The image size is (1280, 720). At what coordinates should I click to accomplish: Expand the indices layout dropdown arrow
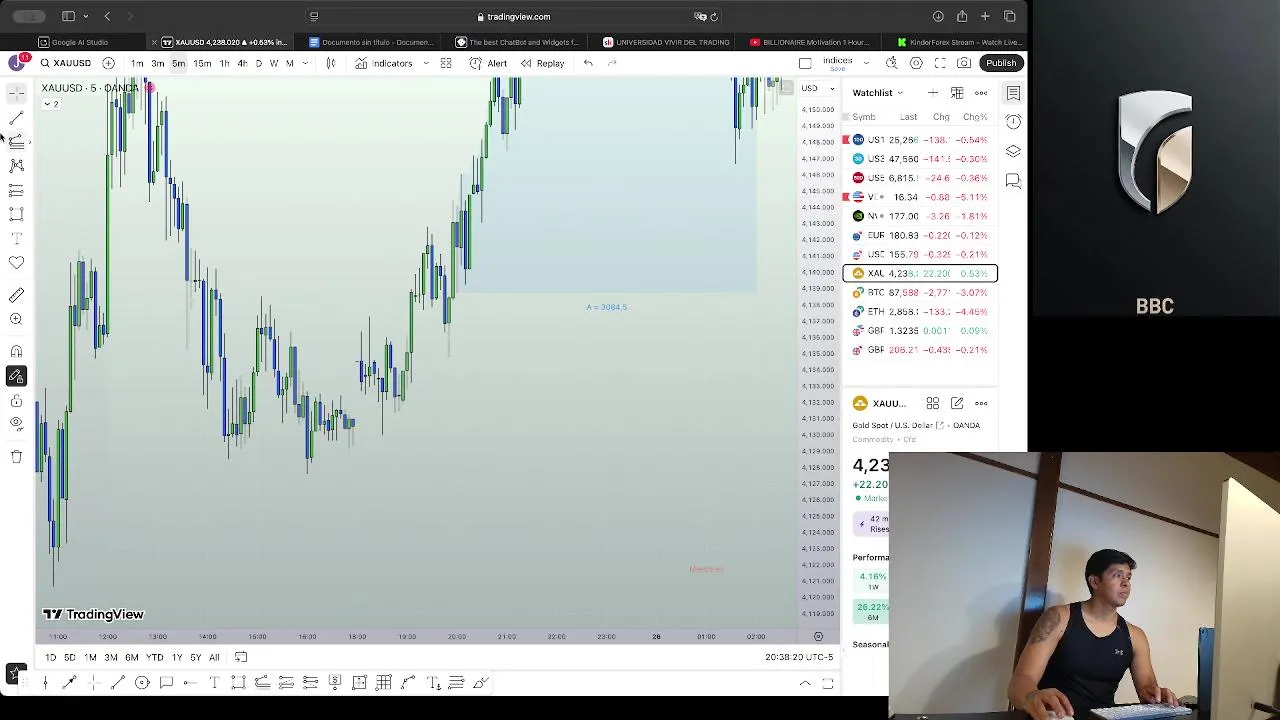866,63
